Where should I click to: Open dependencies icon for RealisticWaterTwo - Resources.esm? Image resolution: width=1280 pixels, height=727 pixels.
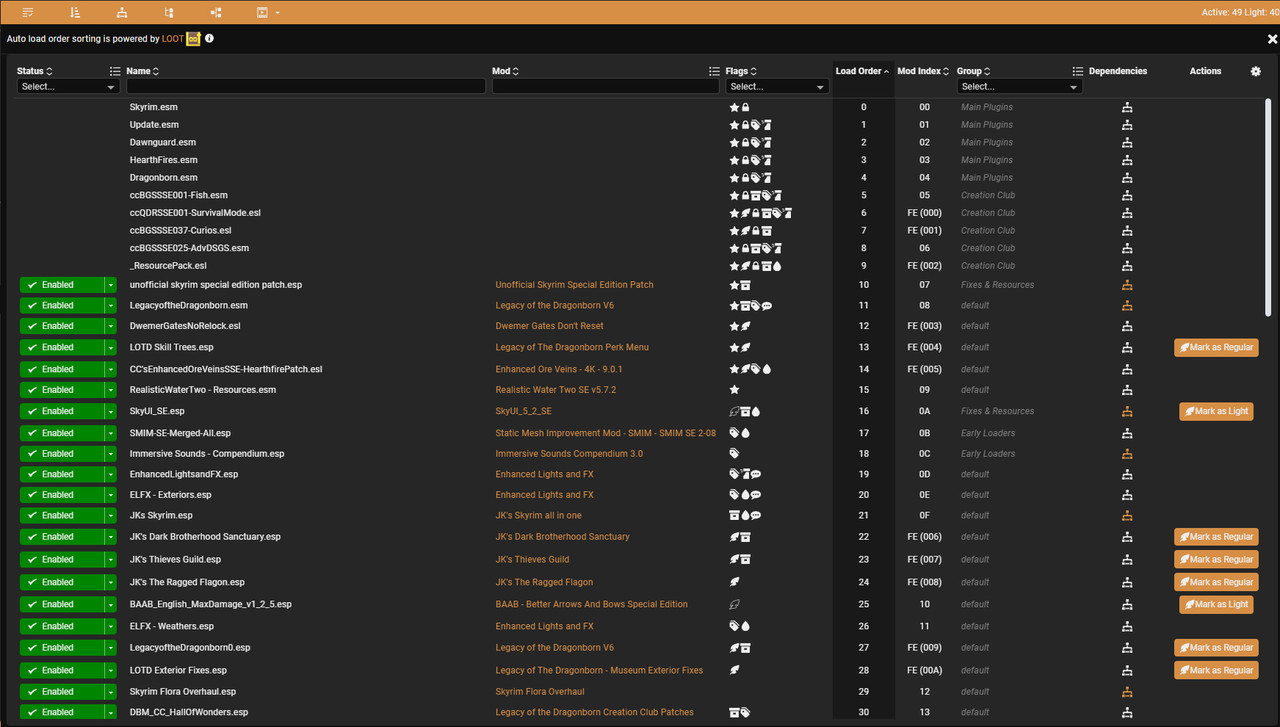click(x=1127, y=390)
